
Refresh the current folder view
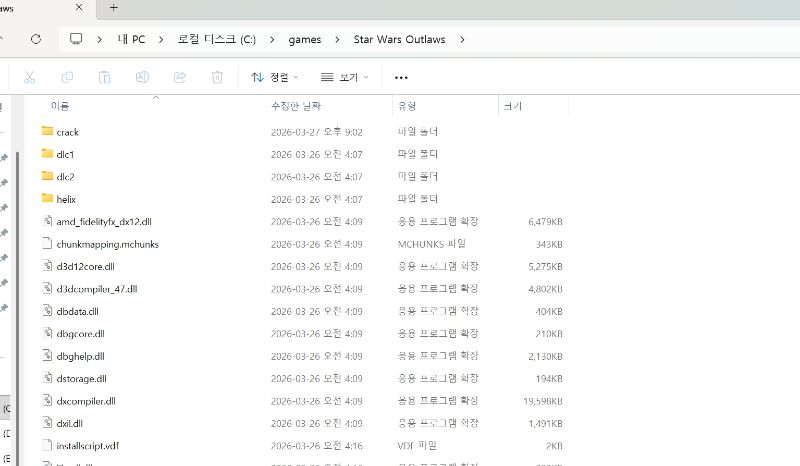tap(36, 39)
